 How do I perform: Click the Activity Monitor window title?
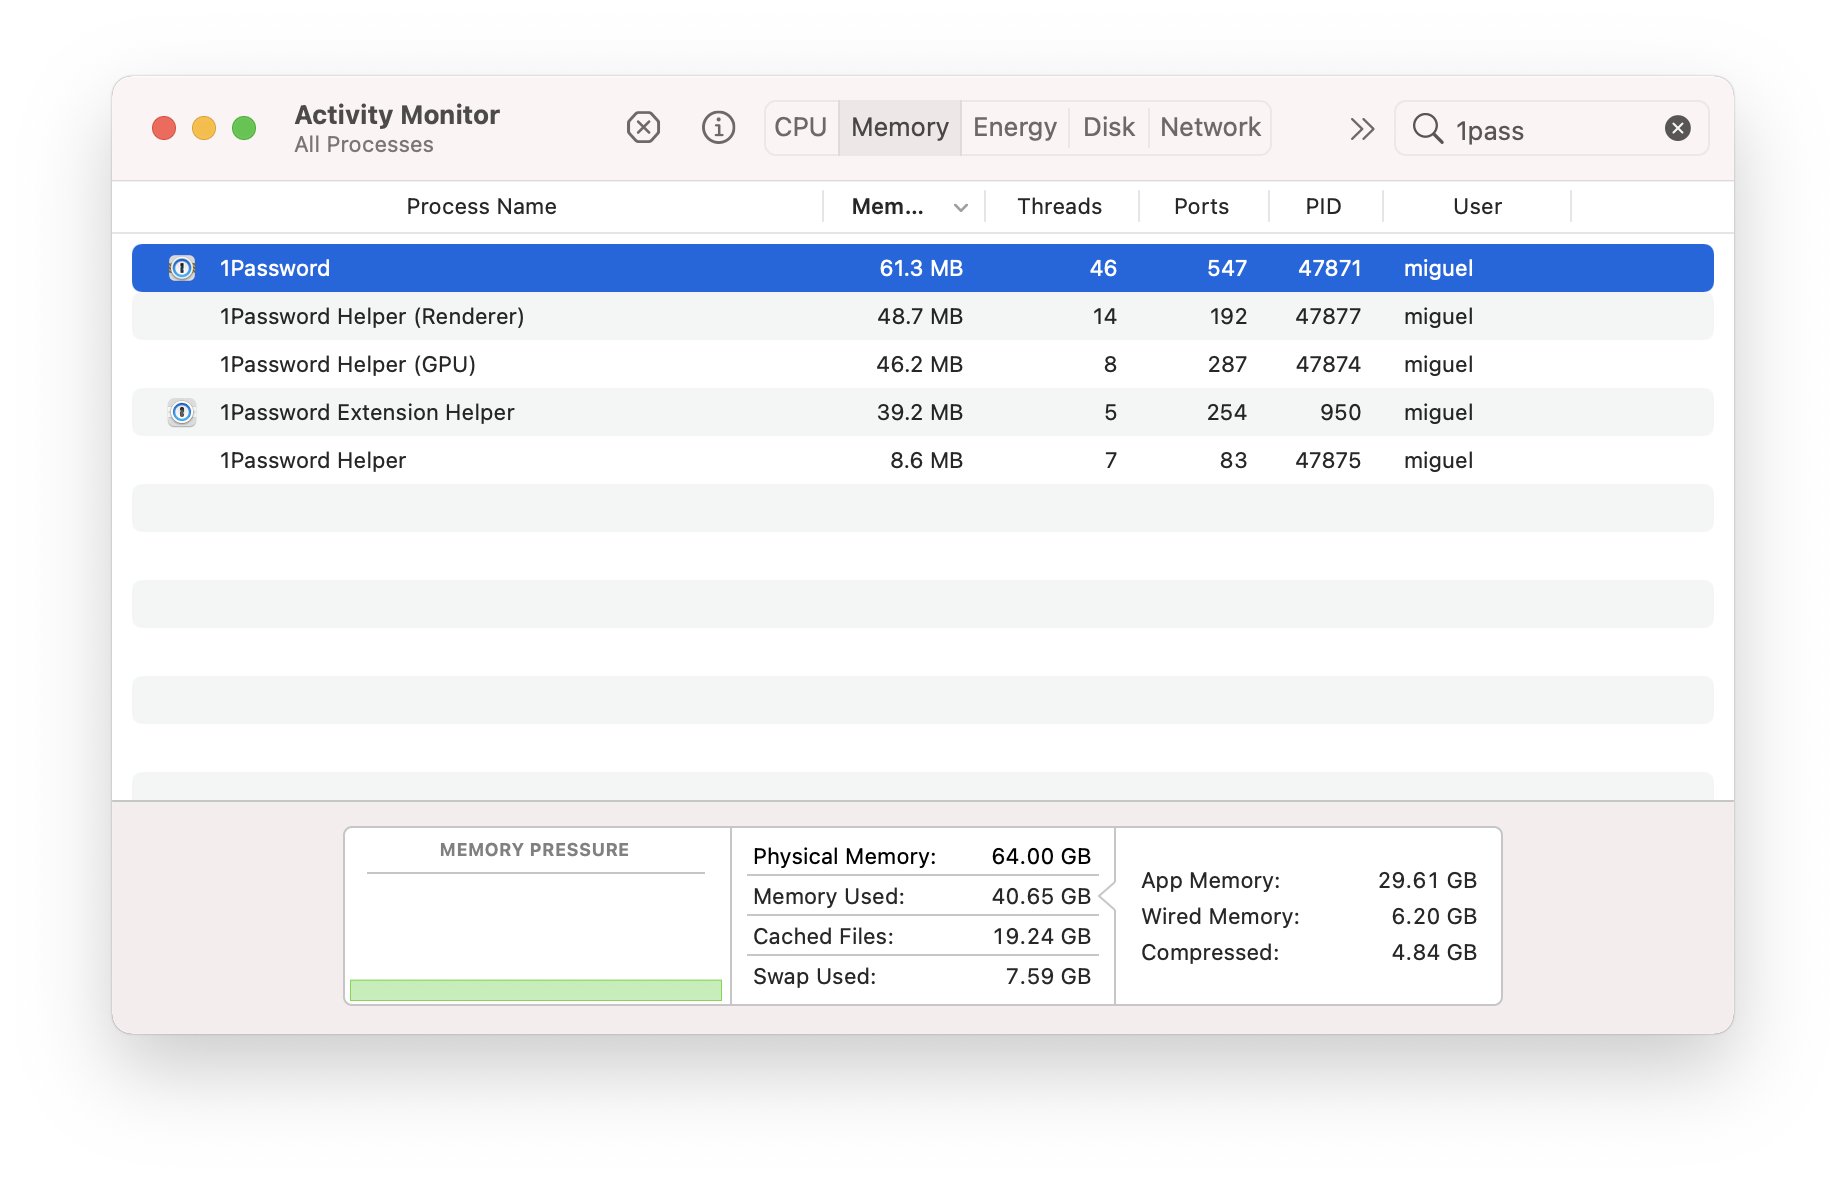coord(397,115)
